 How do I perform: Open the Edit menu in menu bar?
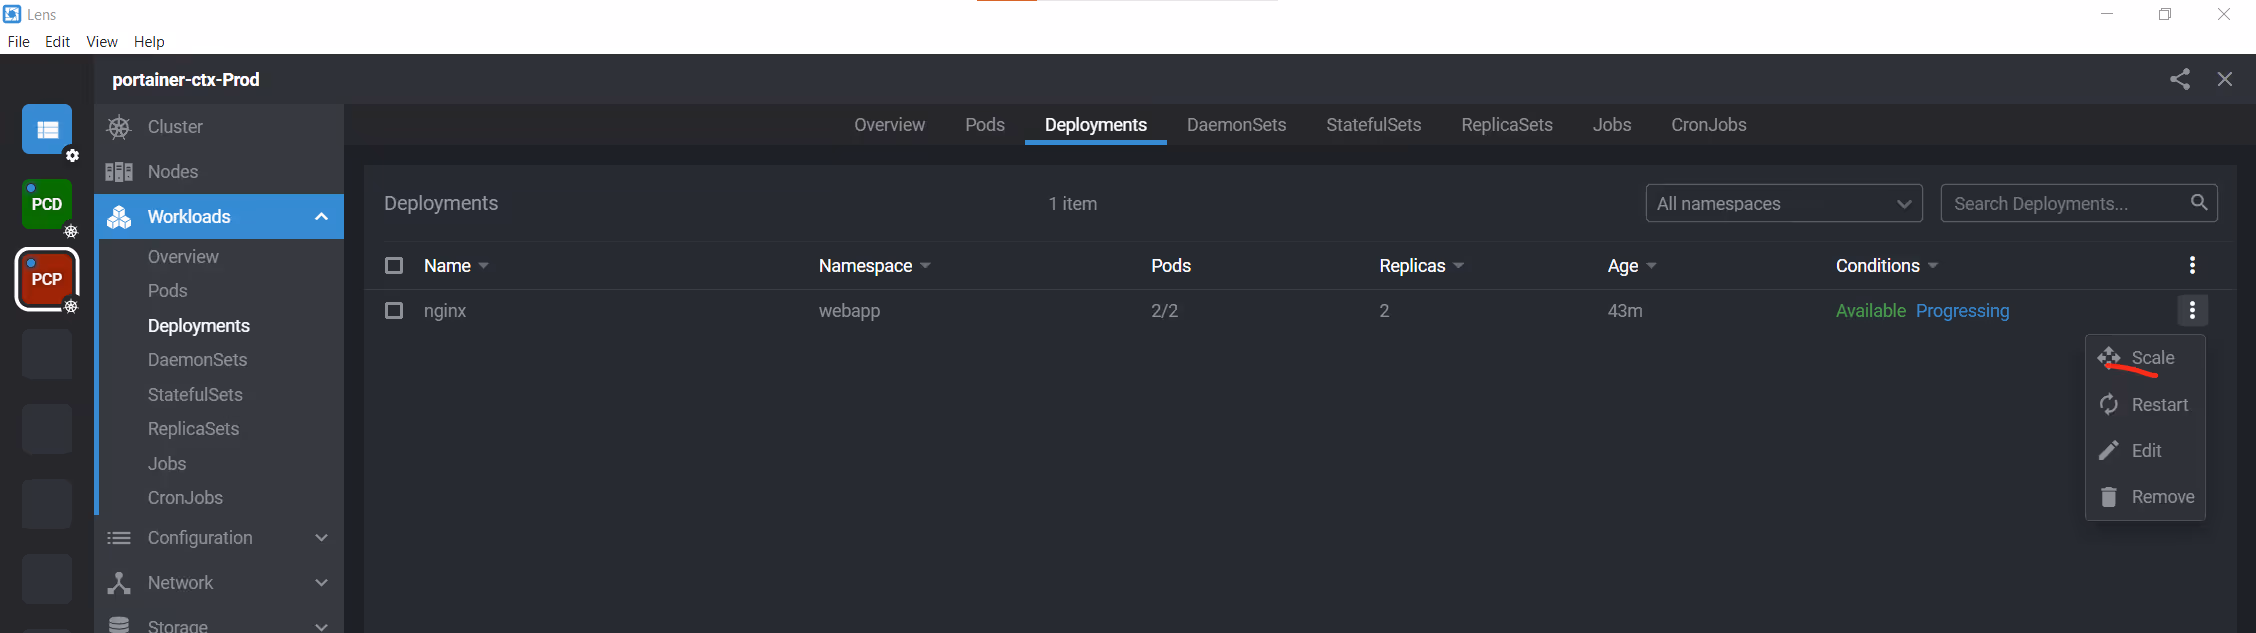[58, 42]
